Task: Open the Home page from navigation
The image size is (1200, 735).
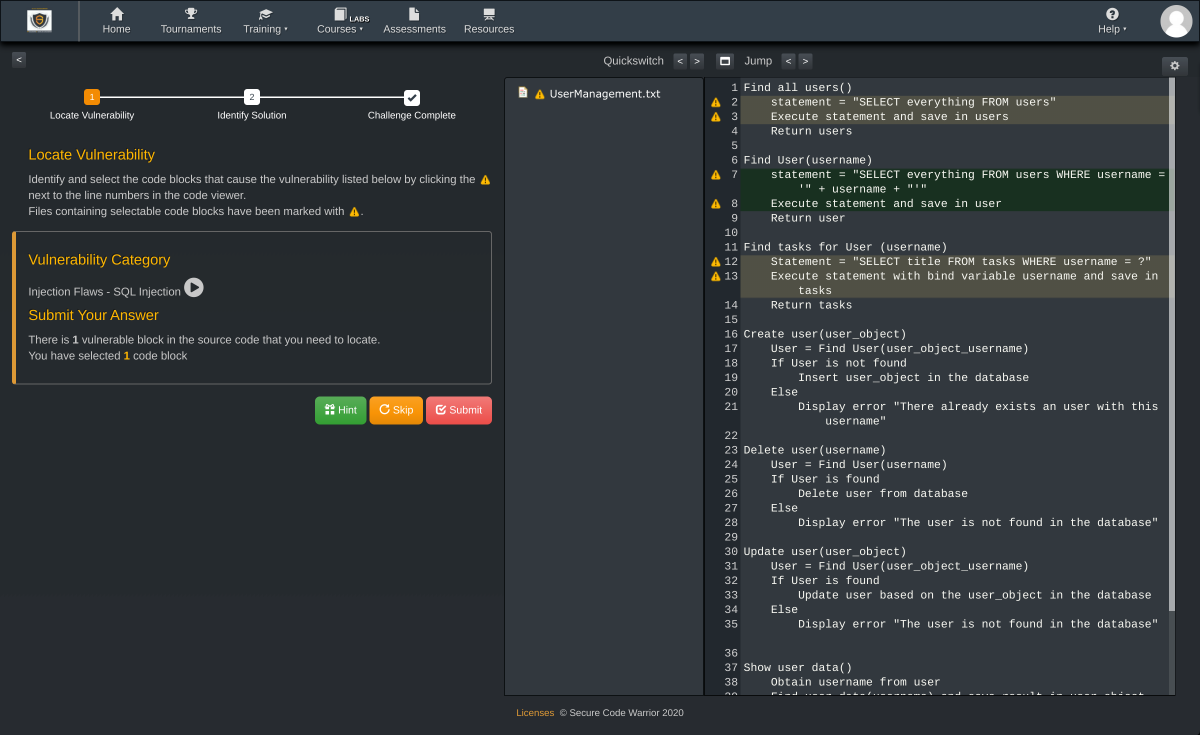Action: pyautogui.click(x=116, y=20)
